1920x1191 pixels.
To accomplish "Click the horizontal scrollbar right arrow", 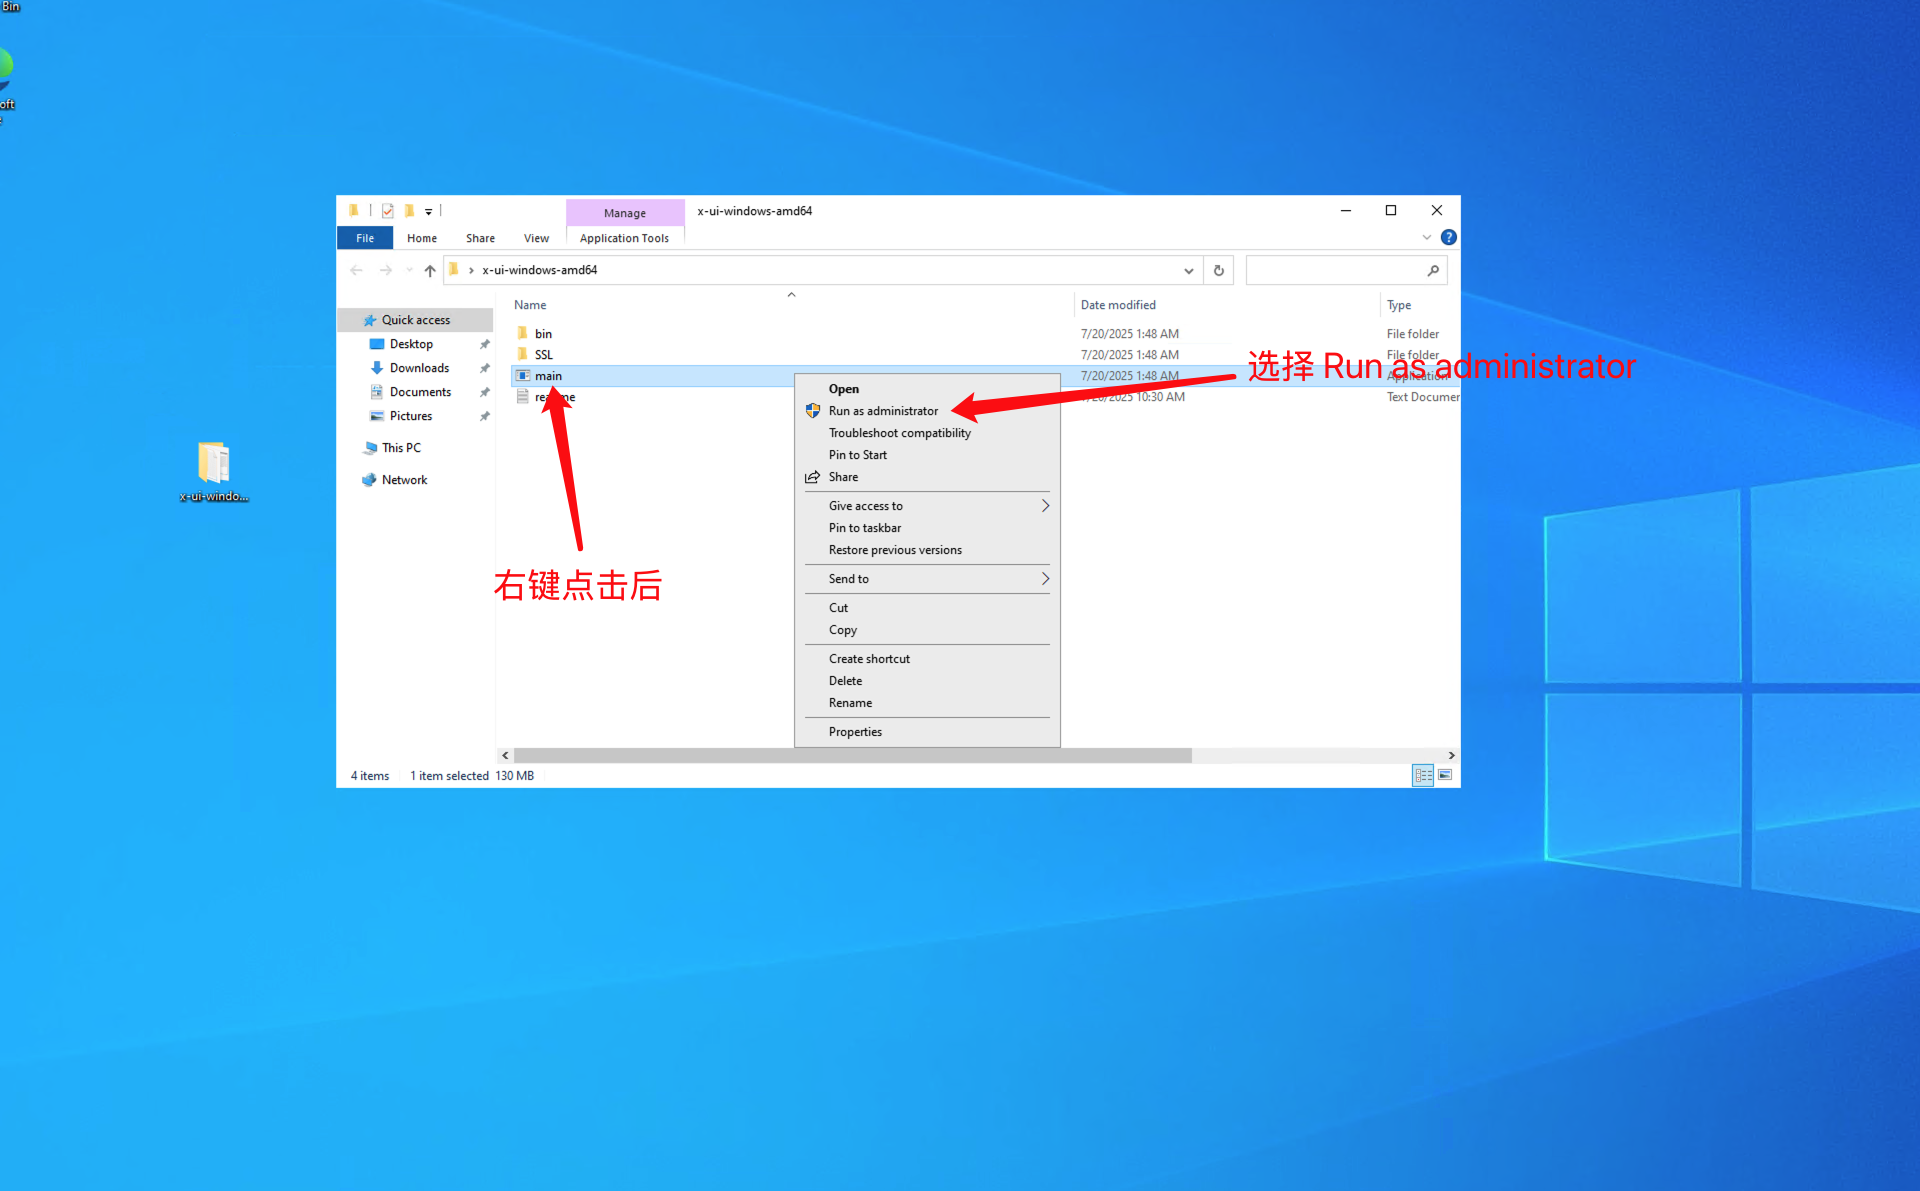I will coord(1451,755).
